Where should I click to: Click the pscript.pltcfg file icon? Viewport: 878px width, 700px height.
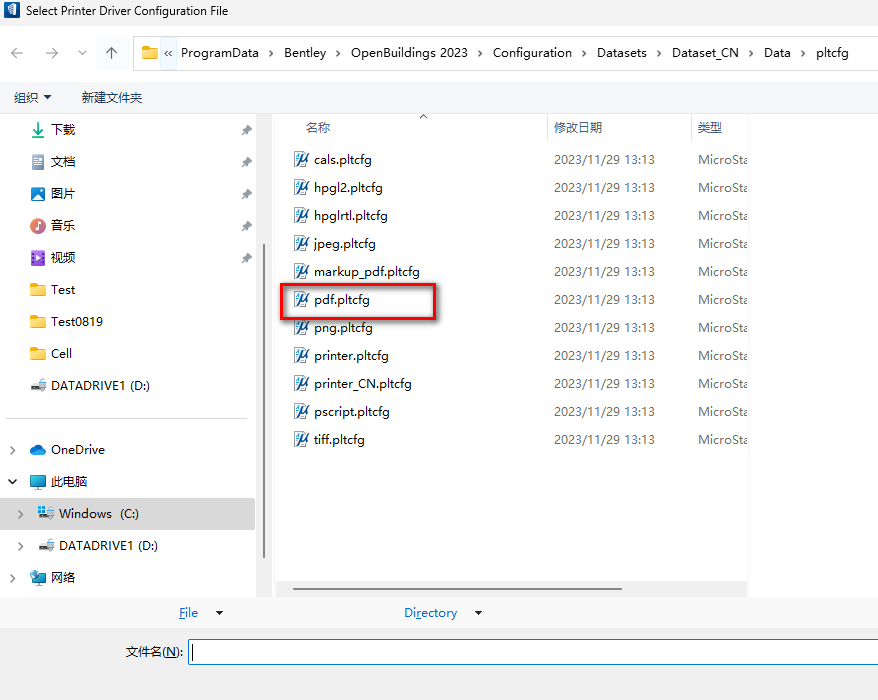pos(301,412)
